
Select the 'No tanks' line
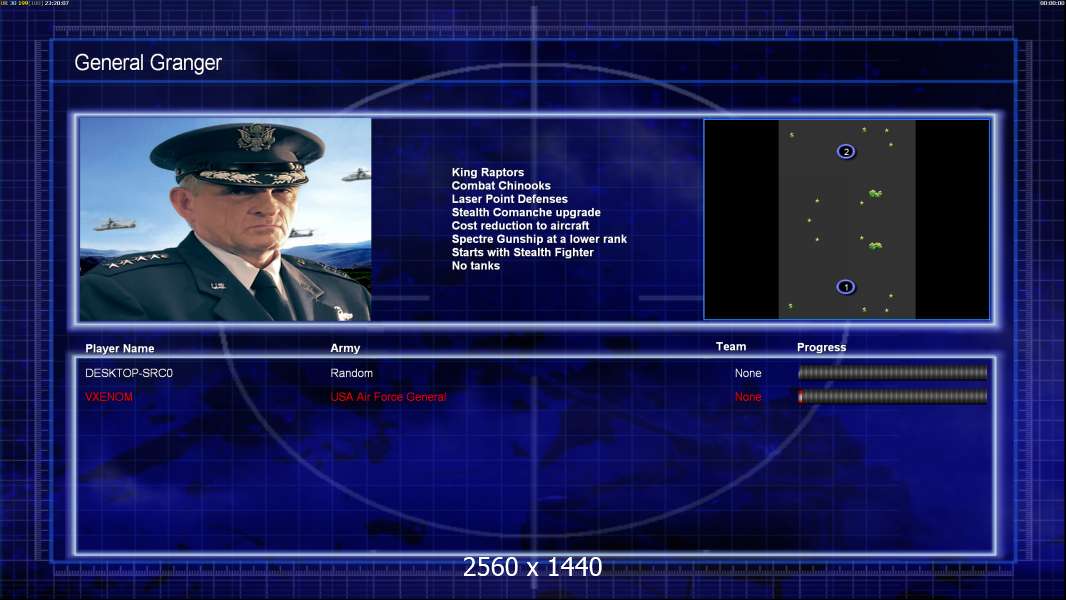pyautogui.click(x=475, y=266)
